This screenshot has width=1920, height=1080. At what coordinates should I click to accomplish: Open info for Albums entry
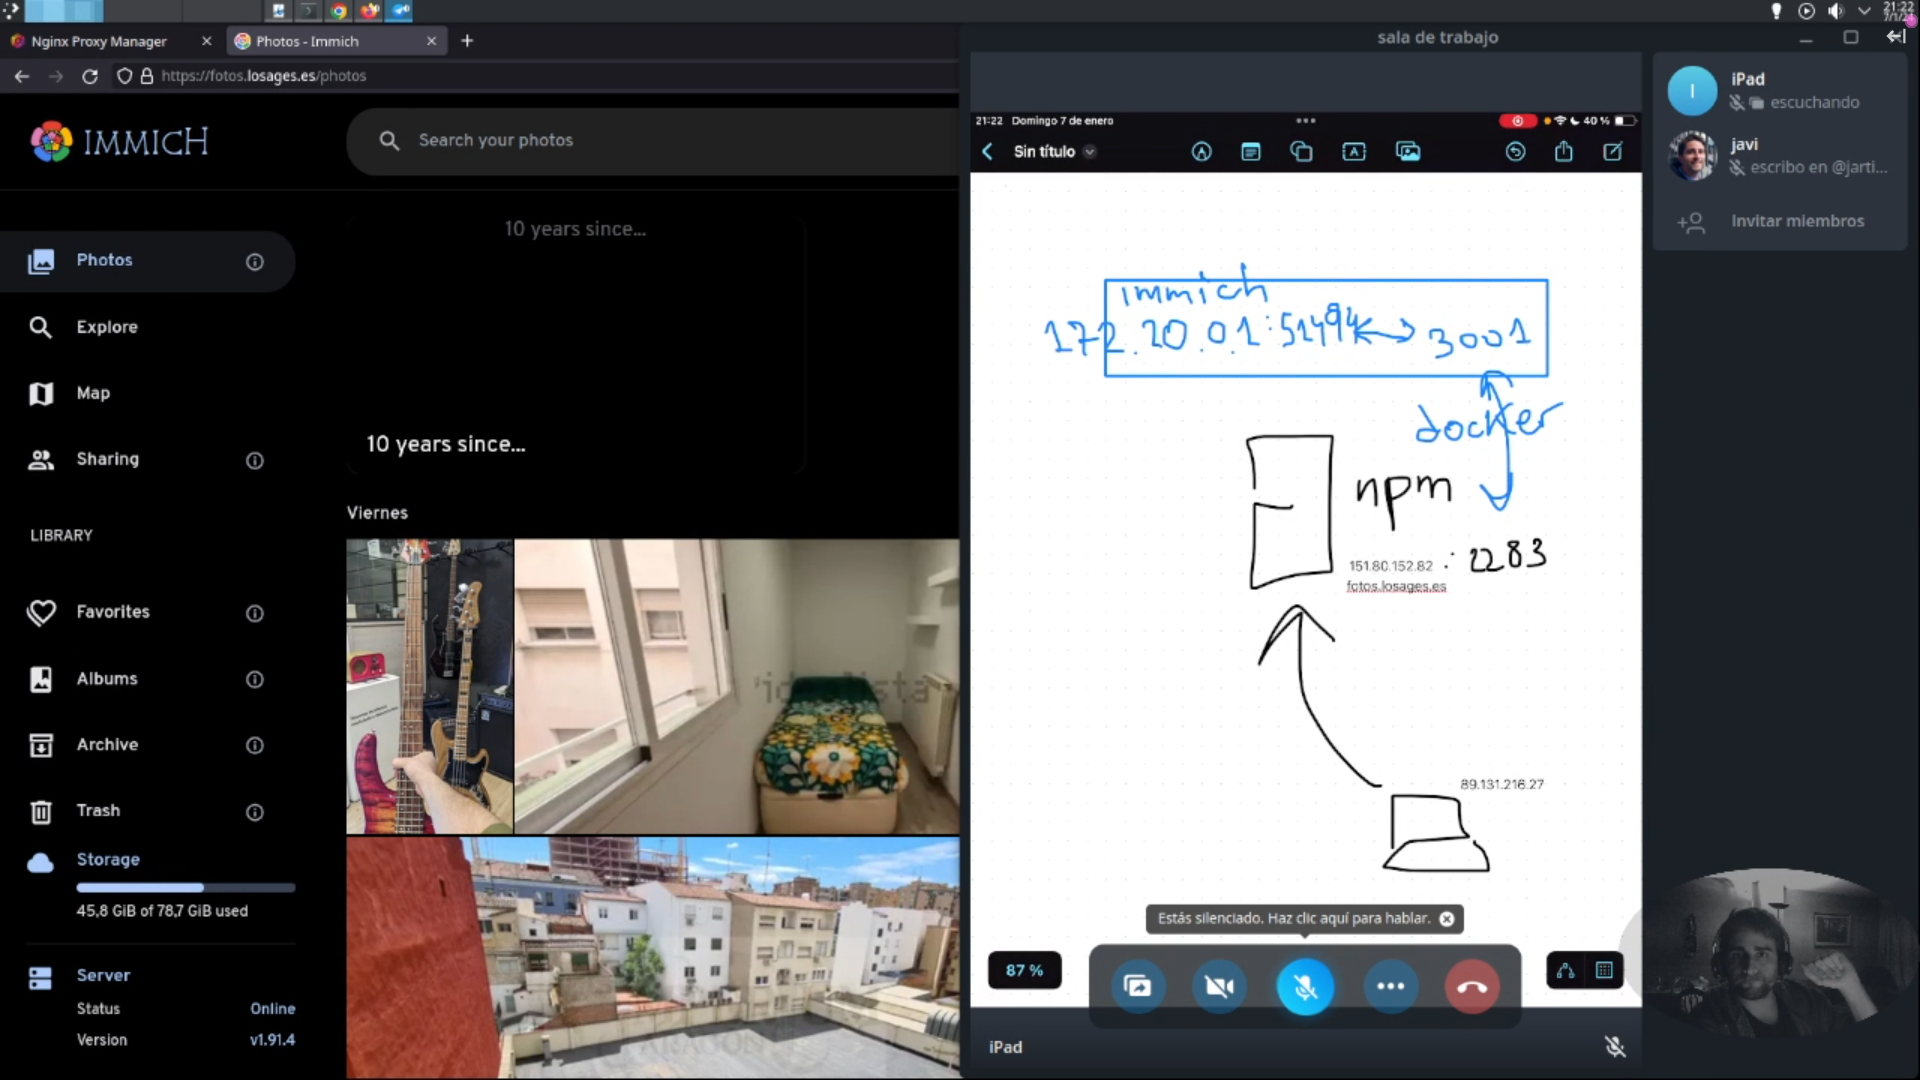(255, 680)
